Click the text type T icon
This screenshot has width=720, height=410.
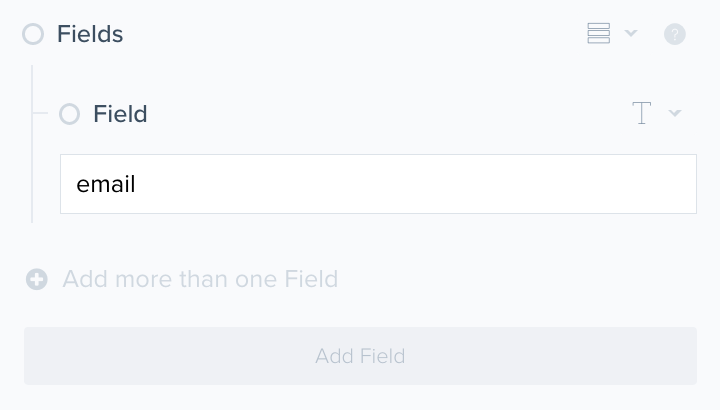tap(642, 114)
